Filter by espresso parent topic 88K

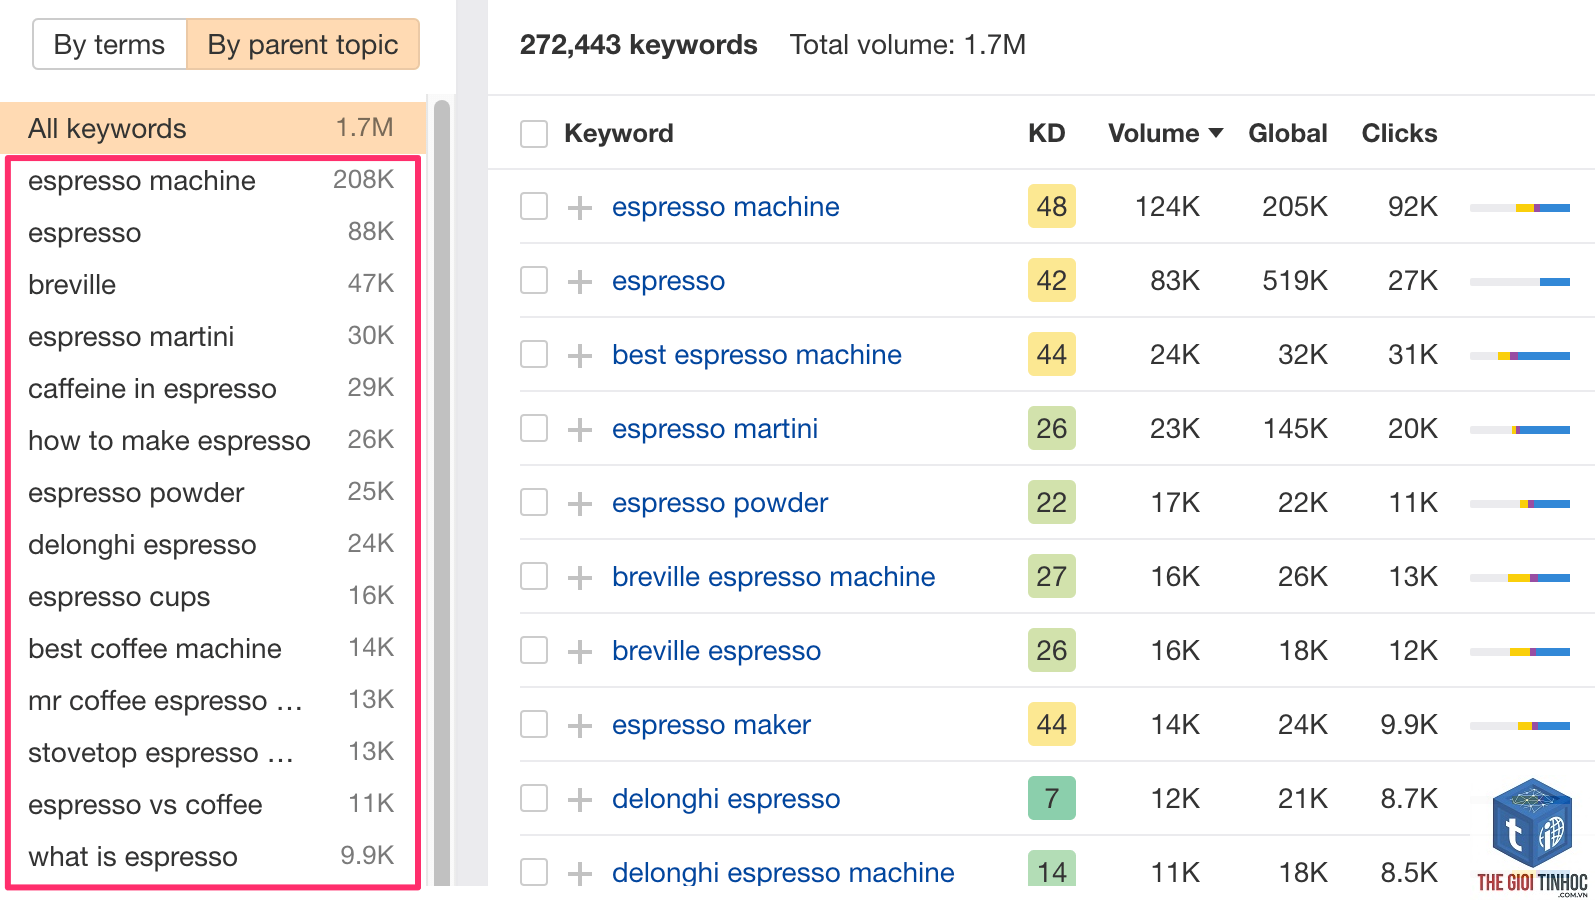211,233
